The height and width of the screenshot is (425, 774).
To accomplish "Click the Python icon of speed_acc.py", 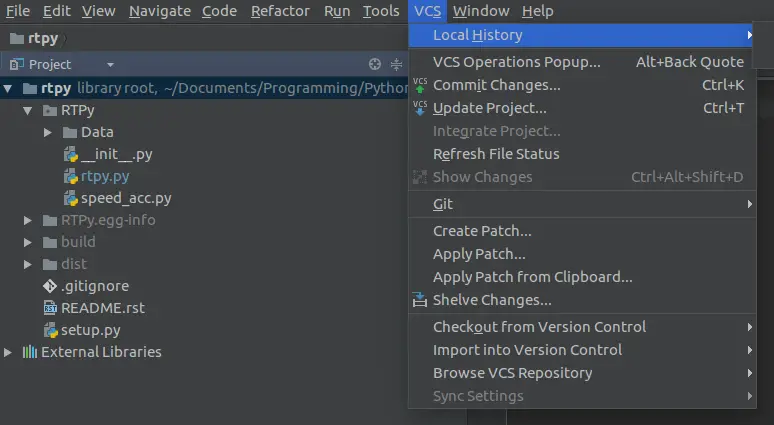I will click(71, 198).
